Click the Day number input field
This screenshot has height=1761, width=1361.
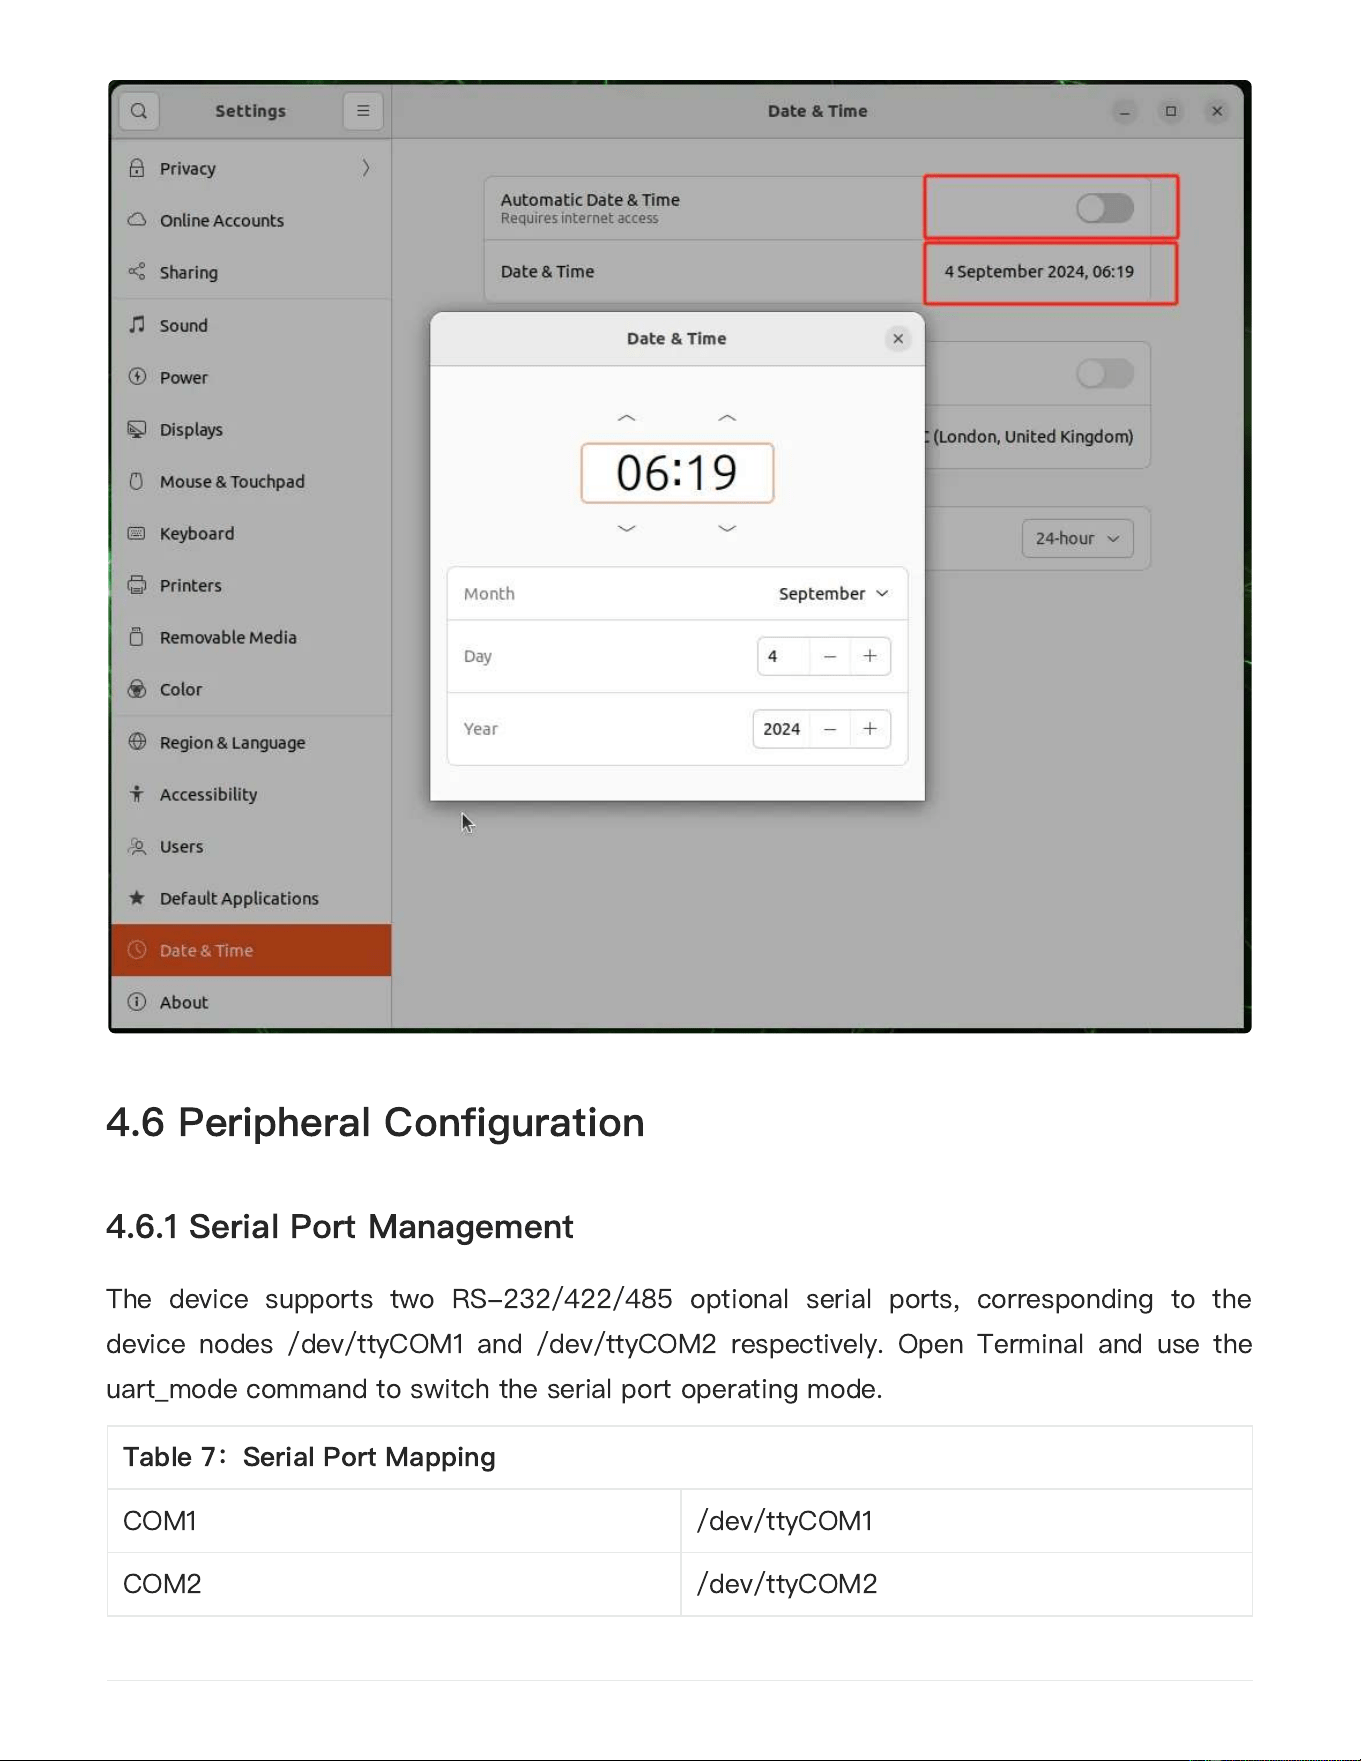(x=784, y=656)
